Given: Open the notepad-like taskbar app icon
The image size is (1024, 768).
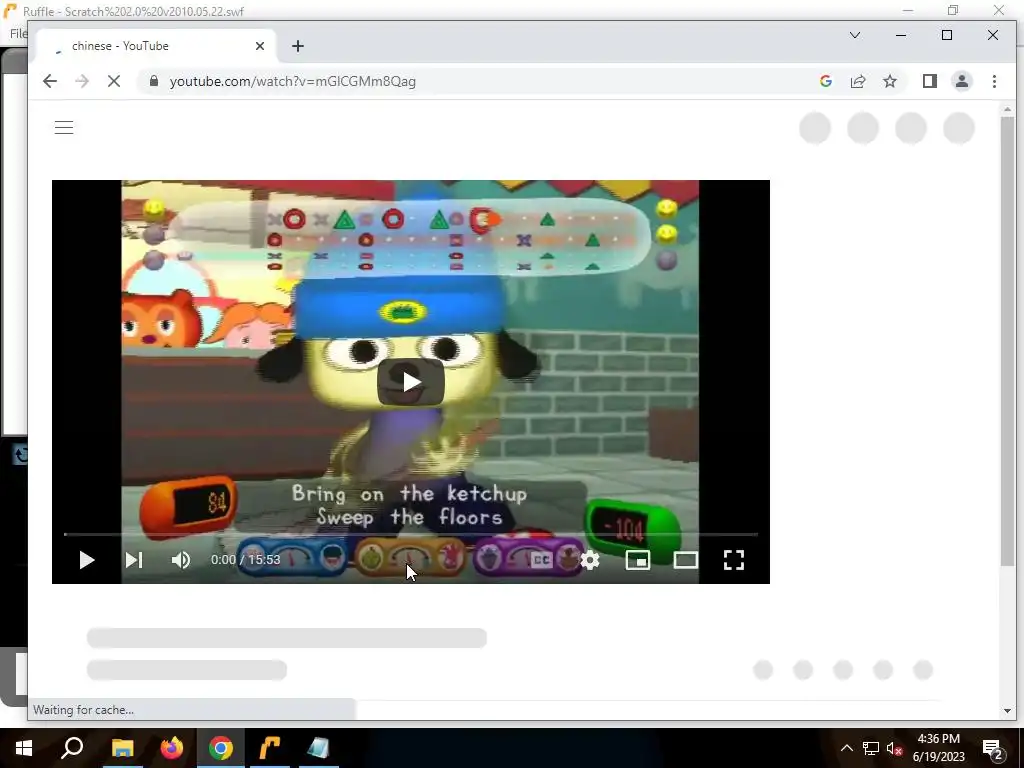Looking at the screenshot, I should (x=319, y=748).
